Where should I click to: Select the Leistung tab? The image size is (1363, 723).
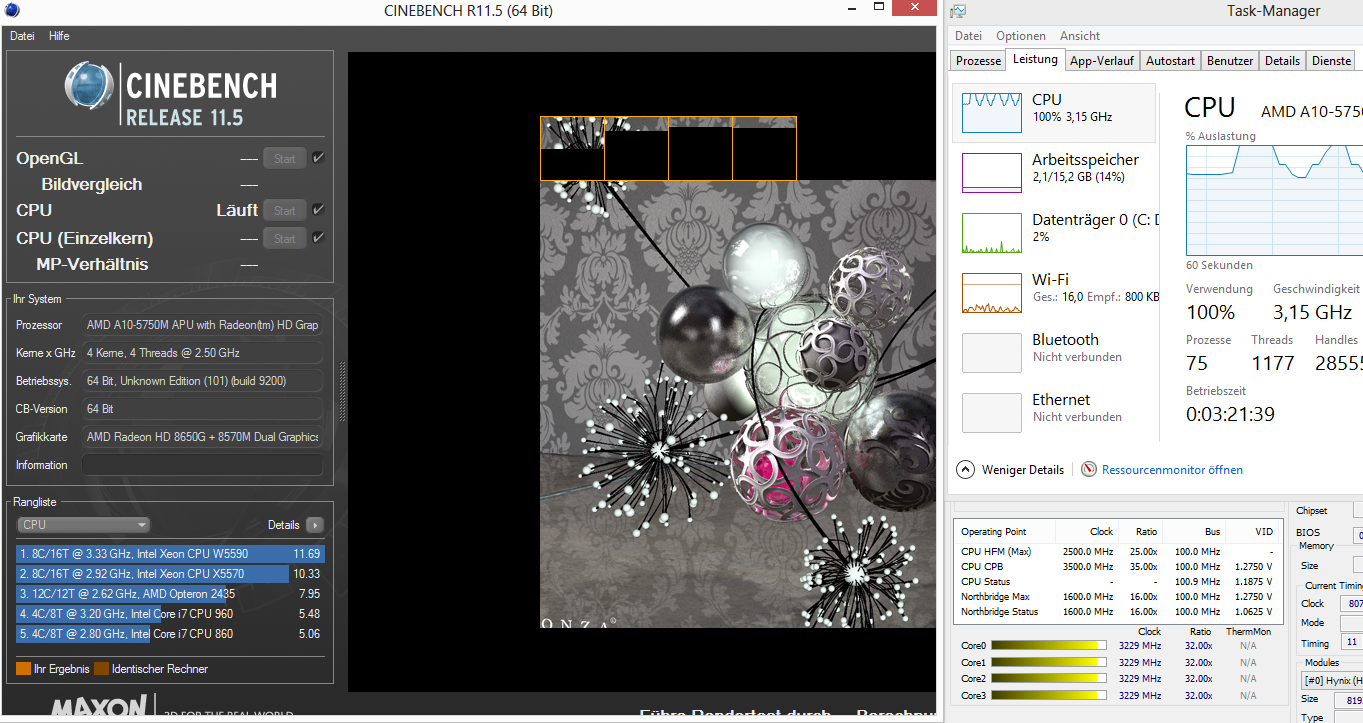[x=1035, y=59]
